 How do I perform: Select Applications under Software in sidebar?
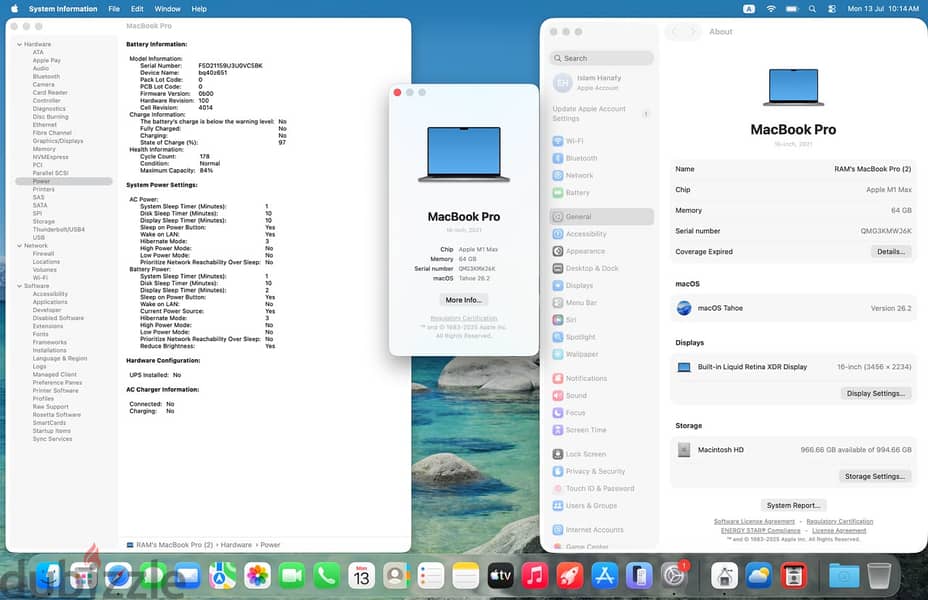click(50, 302)
